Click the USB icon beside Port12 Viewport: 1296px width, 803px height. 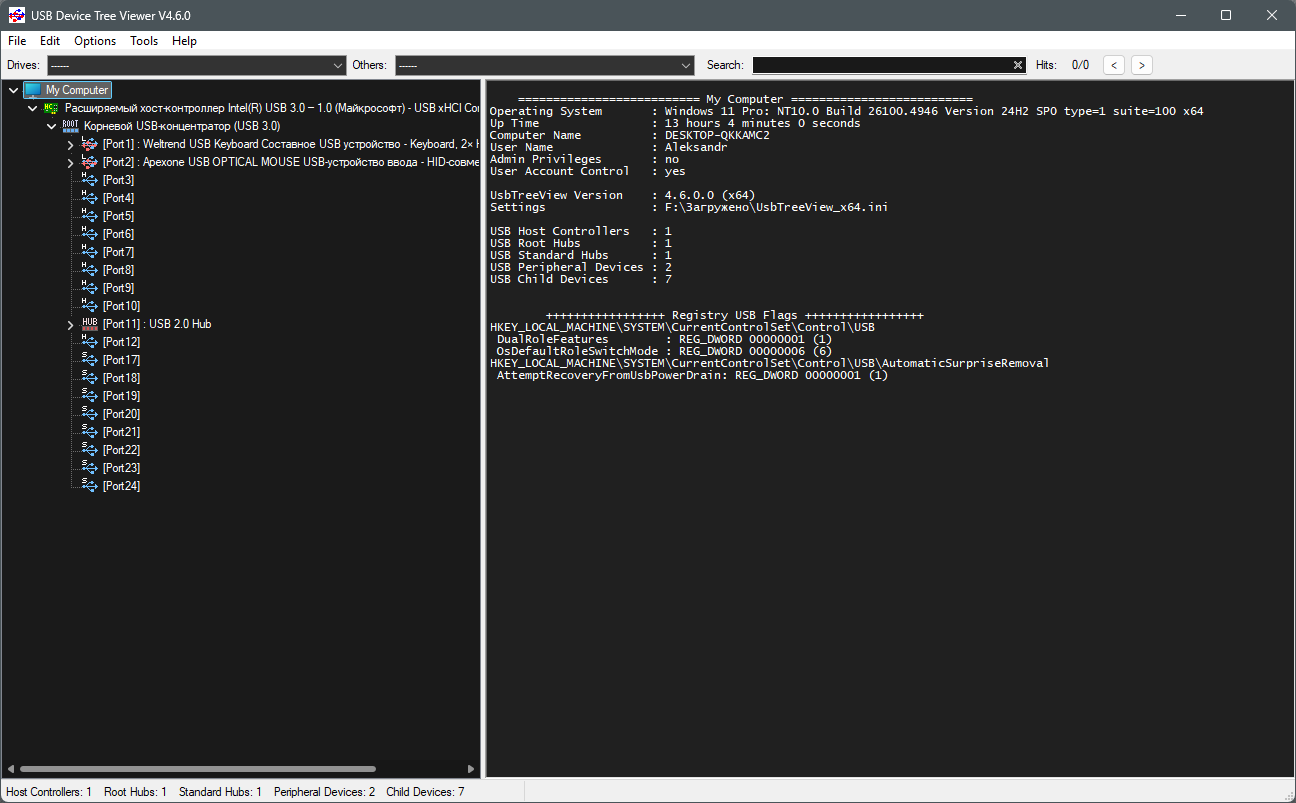click(90, 342)
